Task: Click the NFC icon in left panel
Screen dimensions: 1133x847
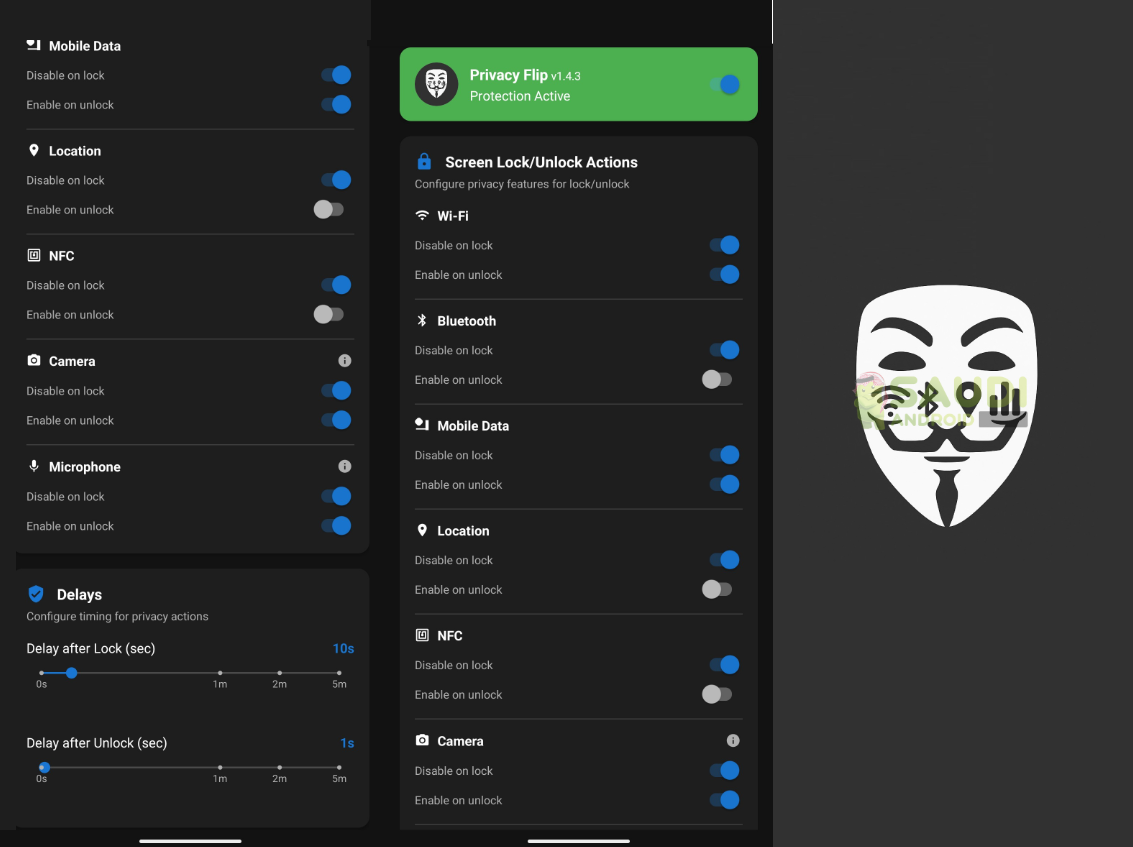Action: [x=33, y=255]
